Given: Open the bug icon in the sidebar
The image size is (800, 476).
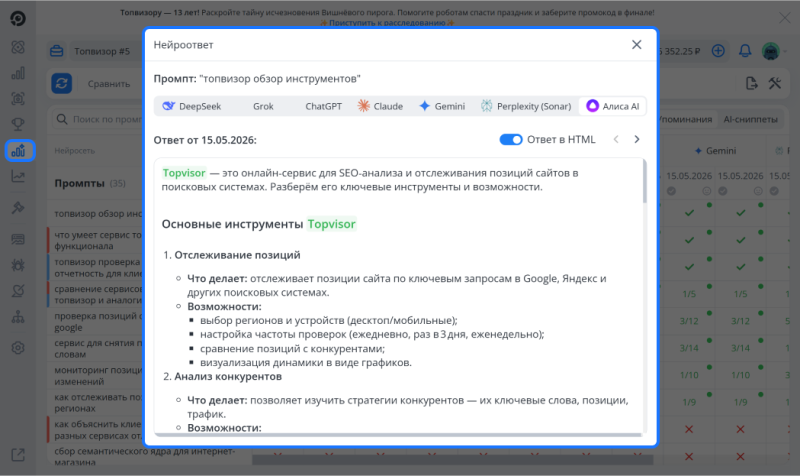Looking at the screenshot, I should coord(18,265).
